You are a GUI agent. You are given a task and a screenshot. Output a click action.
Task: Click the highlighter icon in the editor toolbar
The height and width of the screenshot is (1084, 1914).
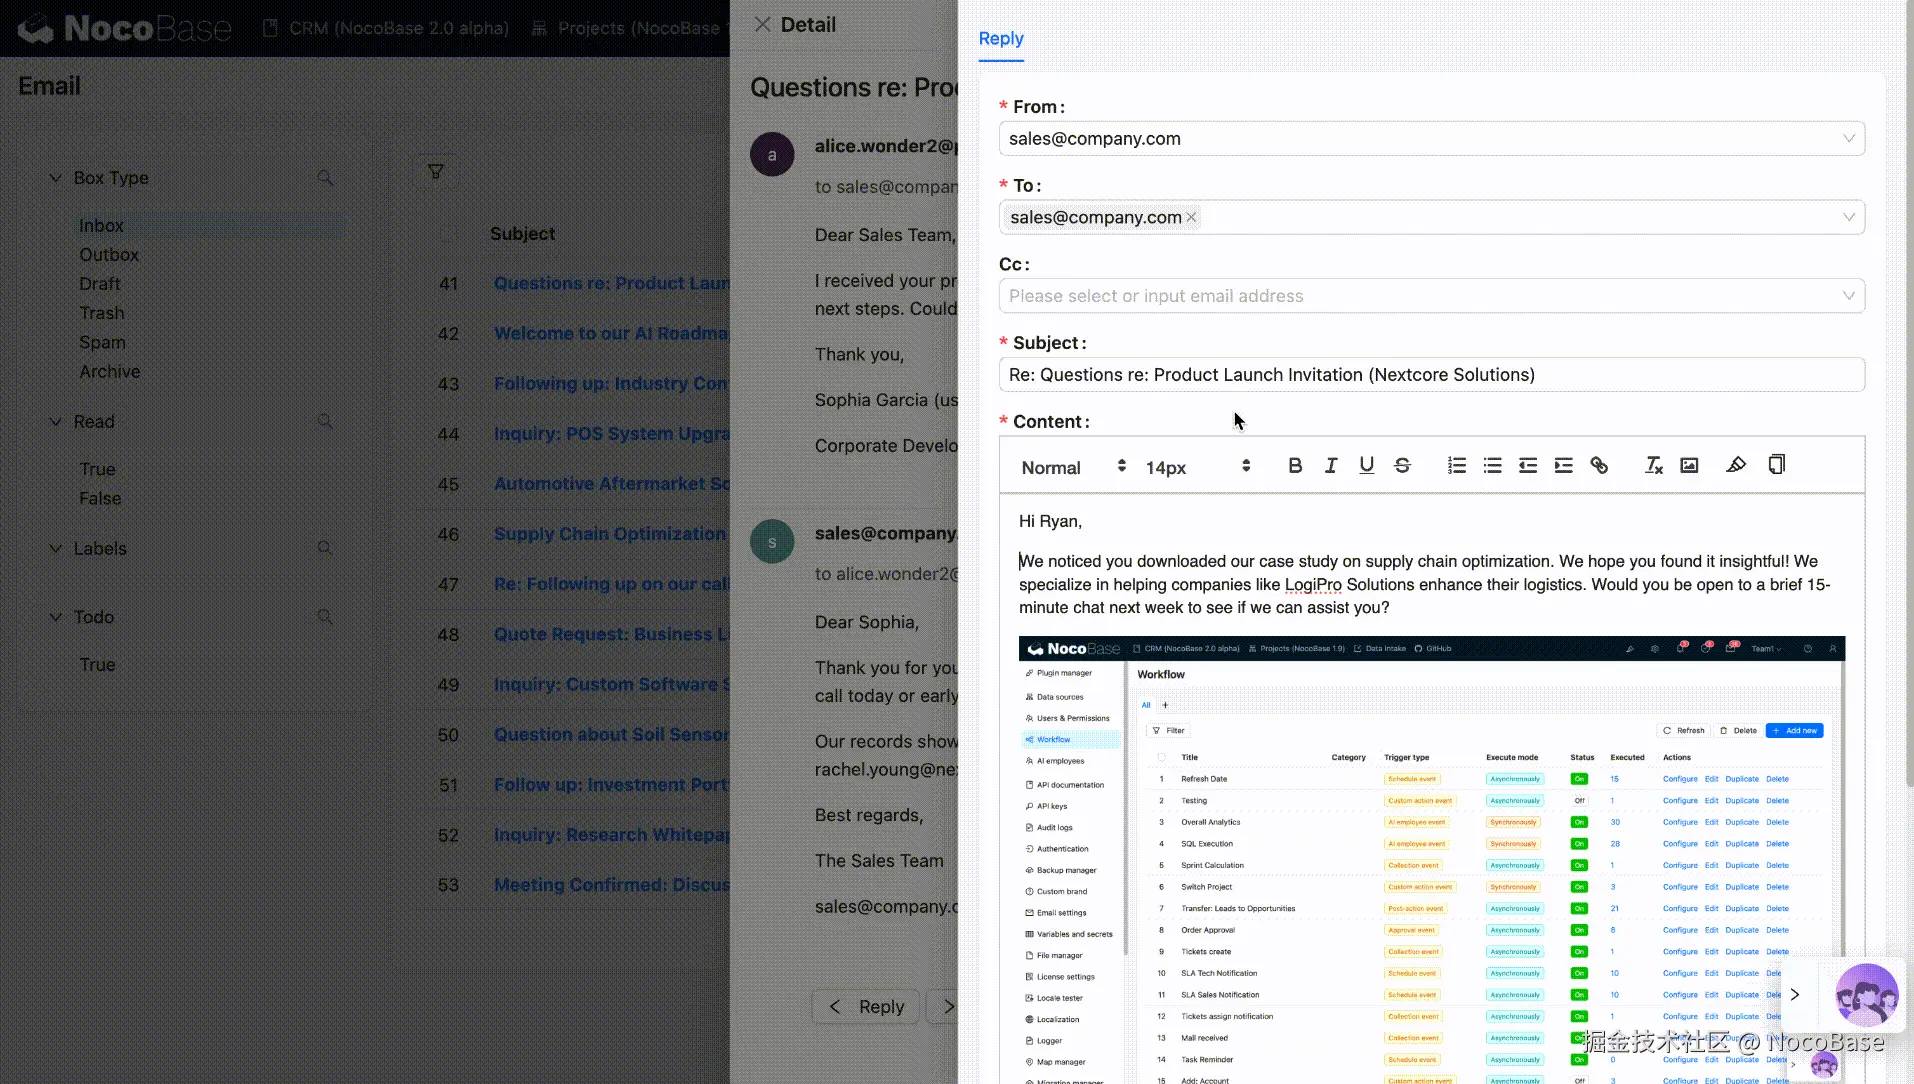[x=1736, y=466]
